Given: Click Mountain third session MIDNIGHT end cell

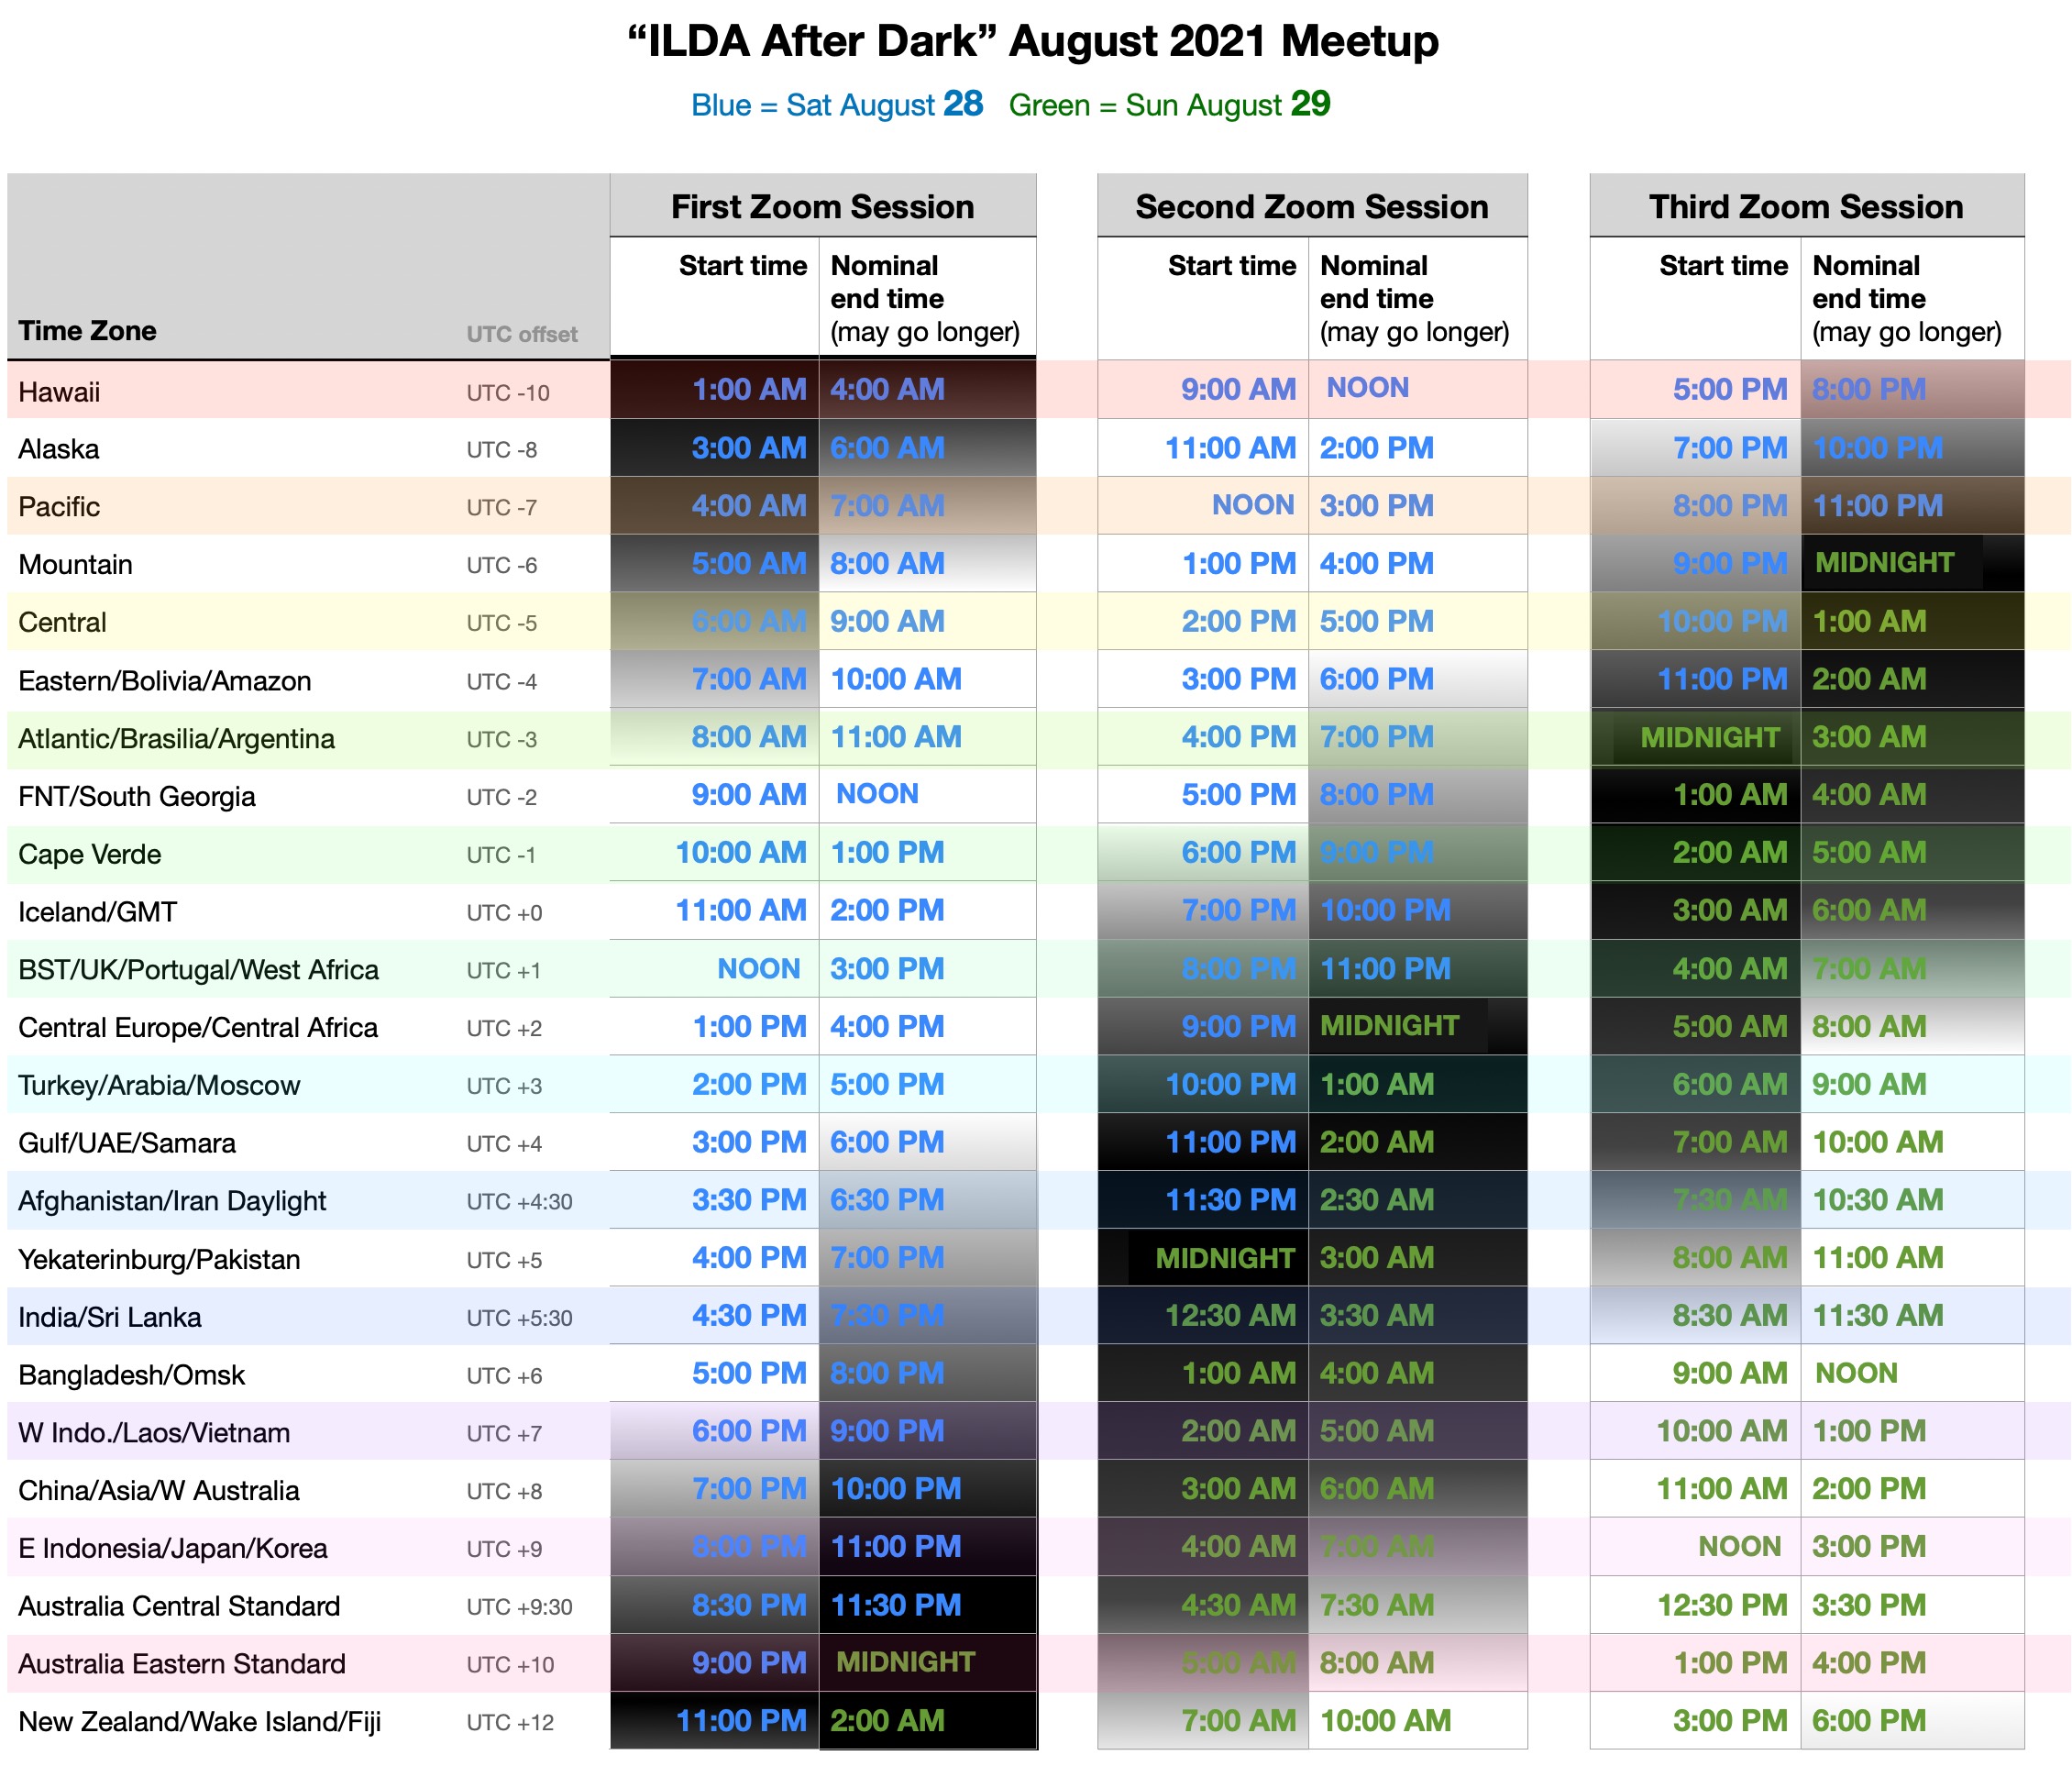Looking at the screenshot, I should point(1884,563).
